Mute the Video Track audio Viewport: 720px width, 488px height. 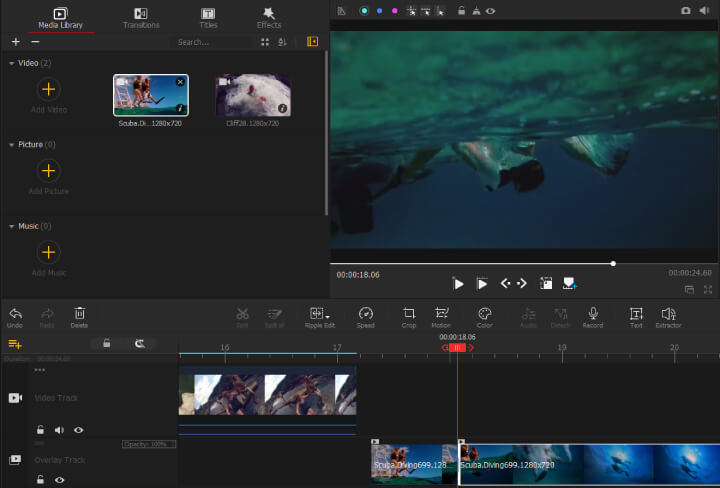click(x=59, y=430)
